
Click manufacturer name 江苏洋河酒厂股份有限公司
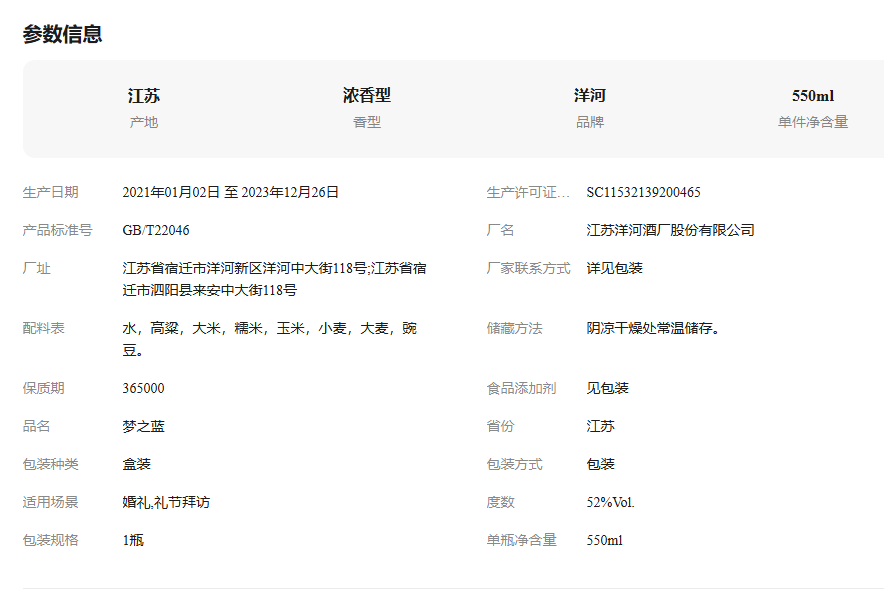point(670,230)
